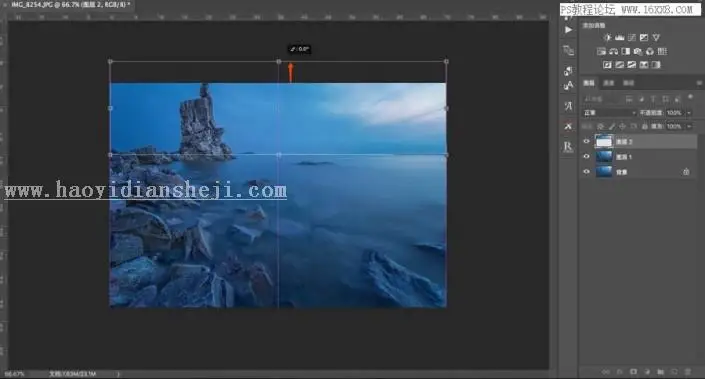The height and width of the screenshot is (379, 705).
Task: Toggle lock position
Action: [x=623, y=127]
